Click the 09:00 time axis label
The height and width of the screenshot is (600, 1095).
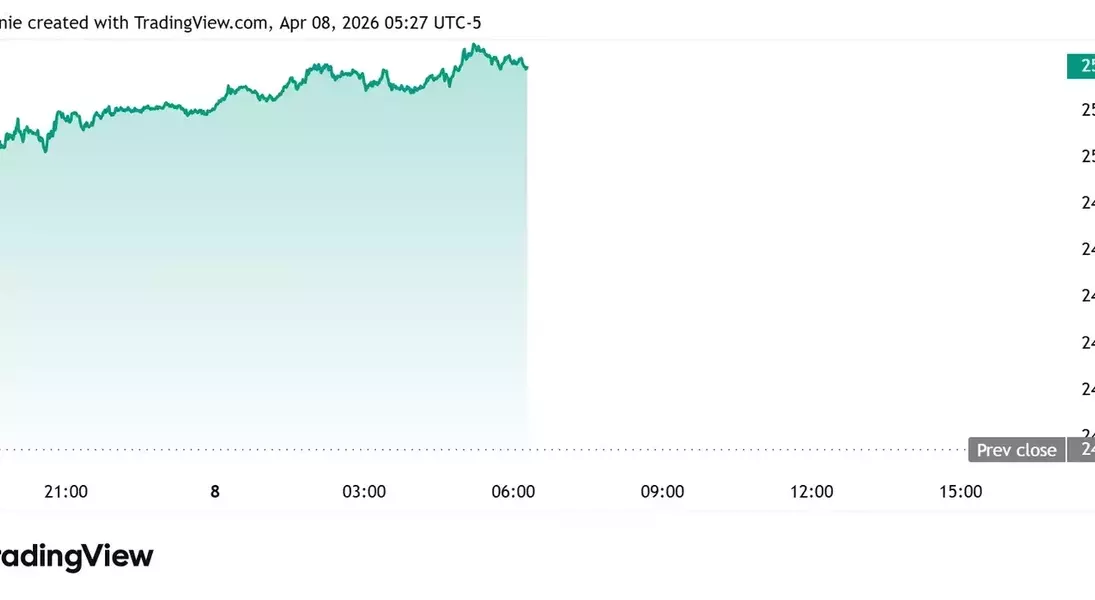[x=662, y=491]
